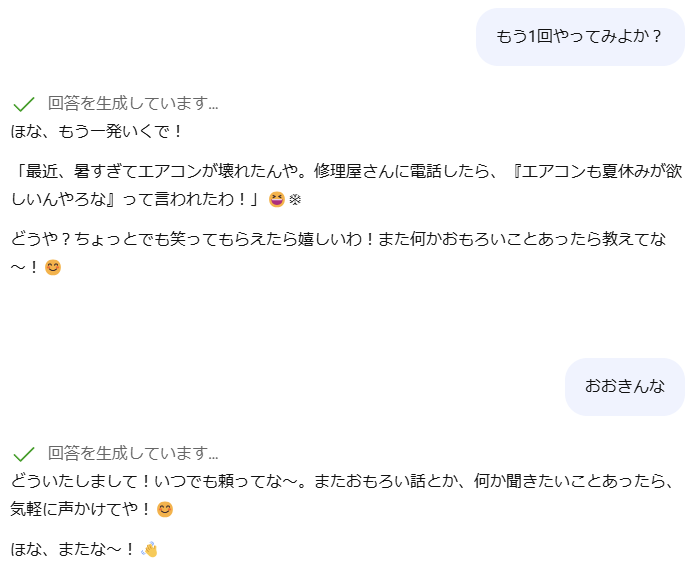This screenshot has height=569, width=694.
Task: Click the snowflake emoji after the joke
Action: tap(295, 200)
